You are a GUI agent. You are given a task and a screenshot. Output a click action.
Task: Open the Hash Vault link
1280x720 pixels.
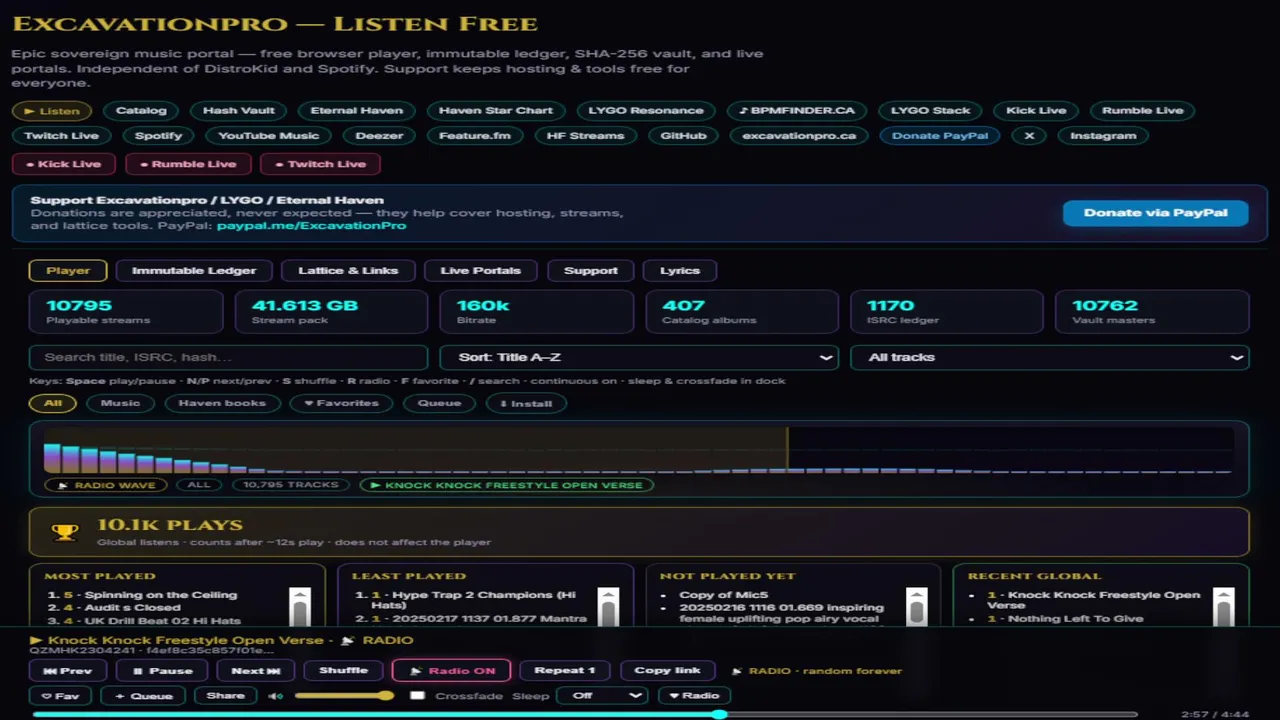pyautogui.click(x=238, y=111)
